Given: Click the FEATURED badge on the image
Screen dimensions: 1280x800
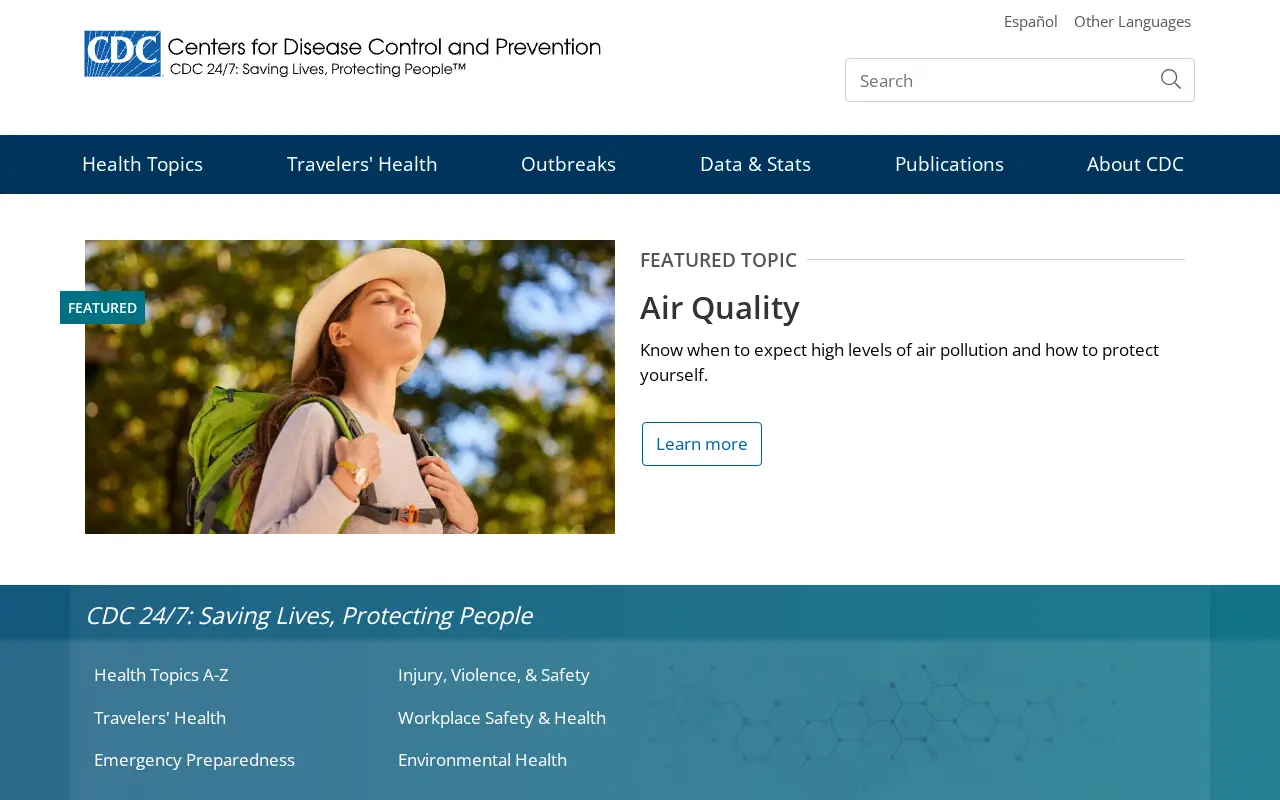Looking at the screenshot, I should click(x=102, y=308).
